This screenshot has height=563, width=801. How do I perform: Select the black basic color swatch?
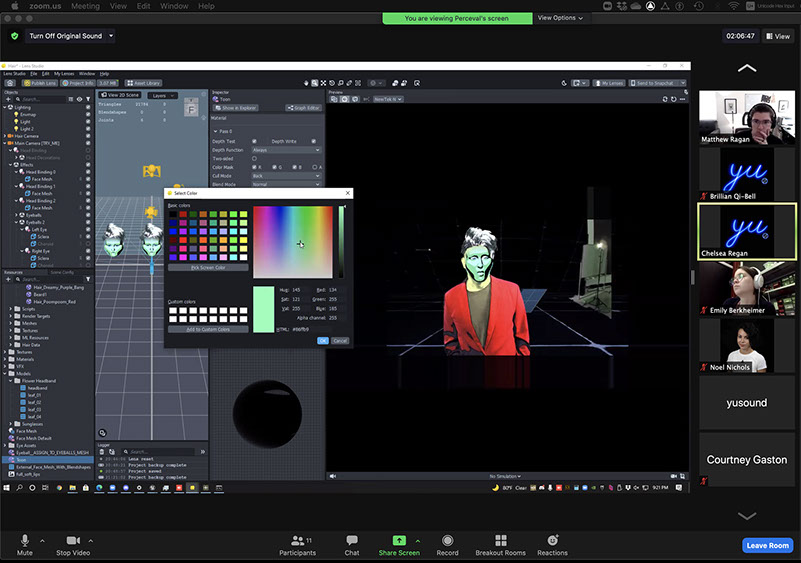pos(173,213)
